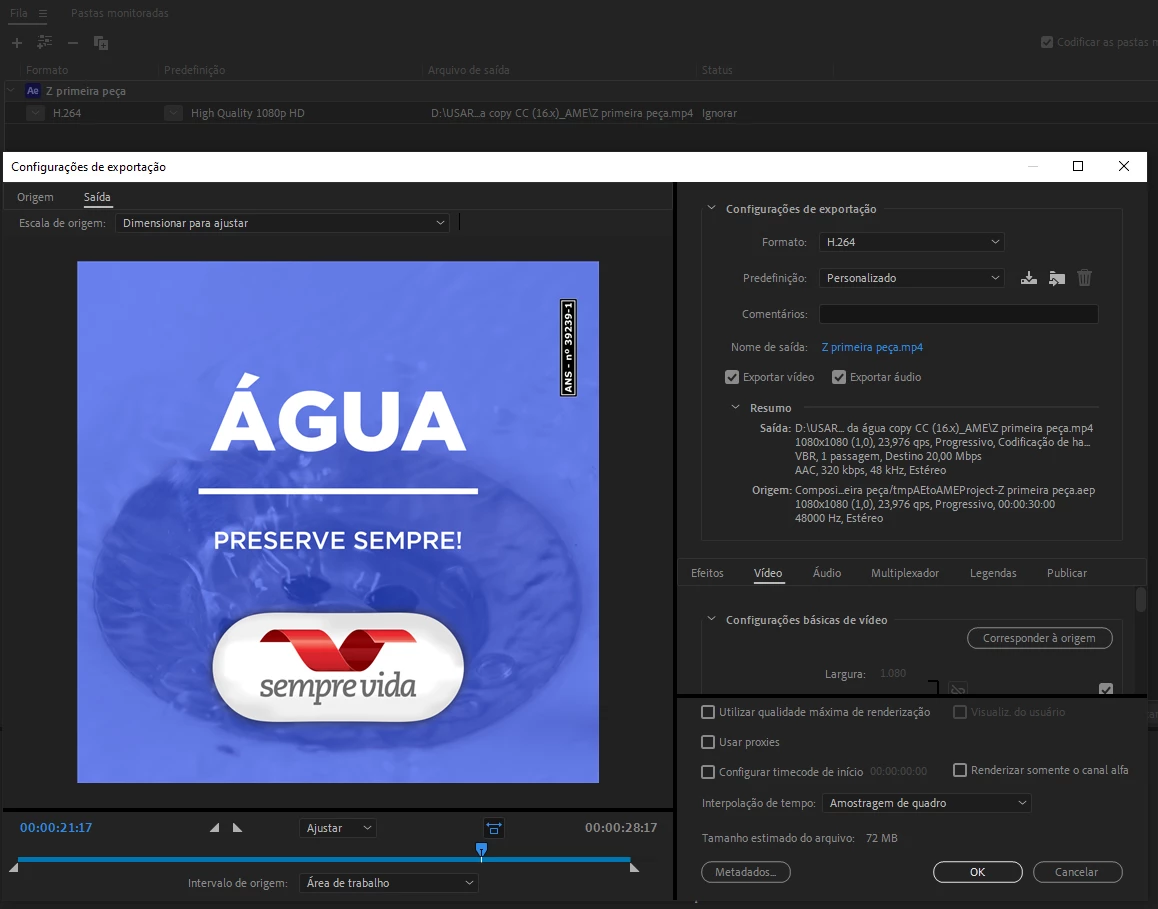Click the output file path in the queue

(x=562, y=113)
